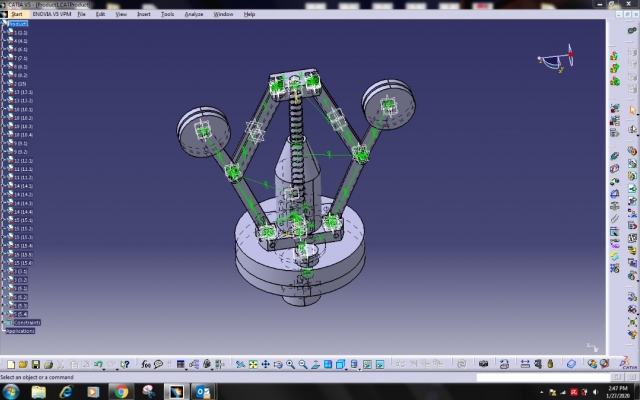Open File Explorer from taskbar
Screen dimensions: 640x400
pos(39,392)
